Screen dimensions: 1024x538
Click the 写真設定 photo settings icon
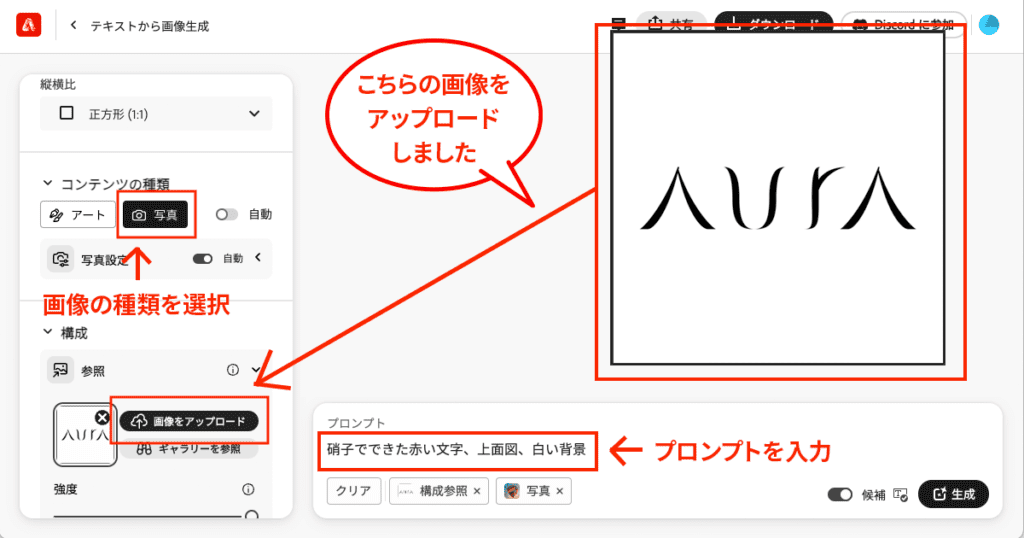coord(59,259)
